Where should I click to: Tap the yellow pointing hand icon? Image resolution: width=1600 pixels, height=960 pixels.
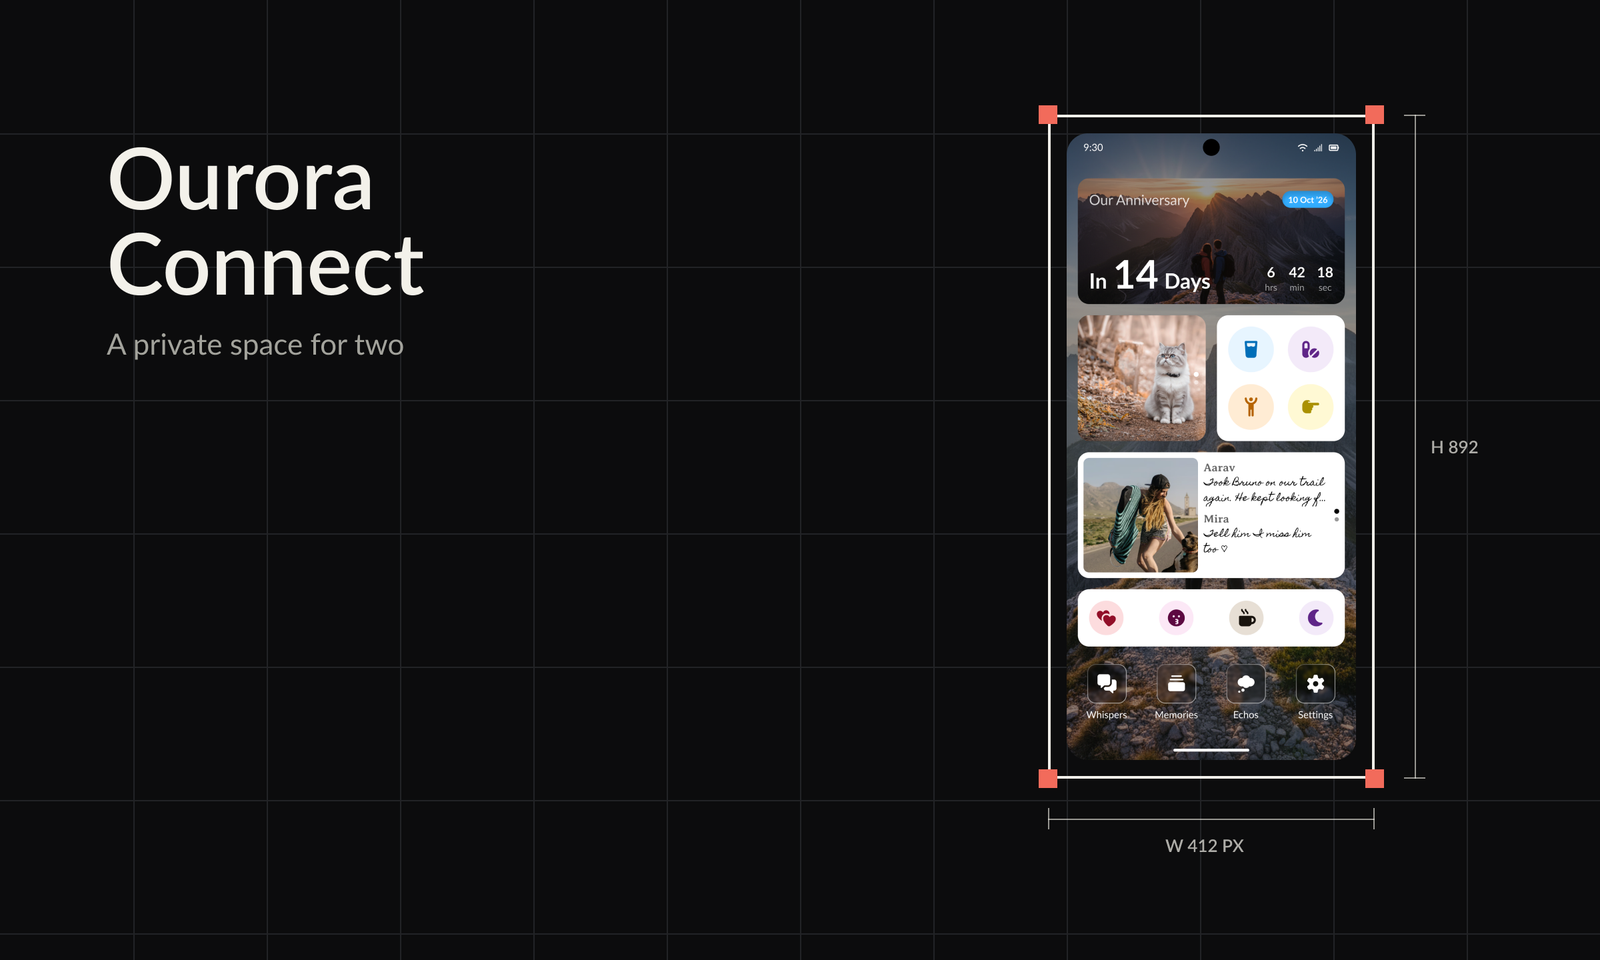click(x=1310, y=407)
